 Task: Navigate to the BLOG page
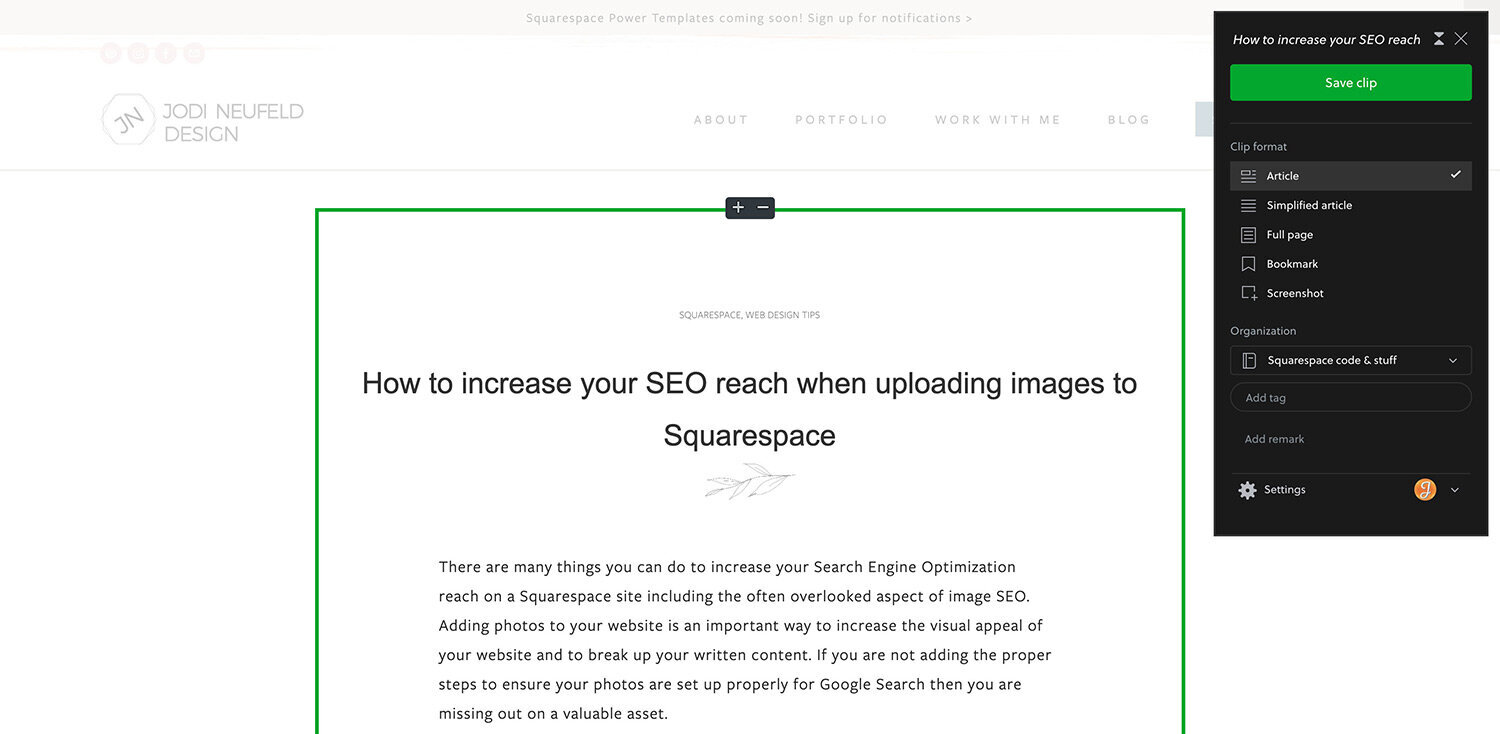(1129, 120)
